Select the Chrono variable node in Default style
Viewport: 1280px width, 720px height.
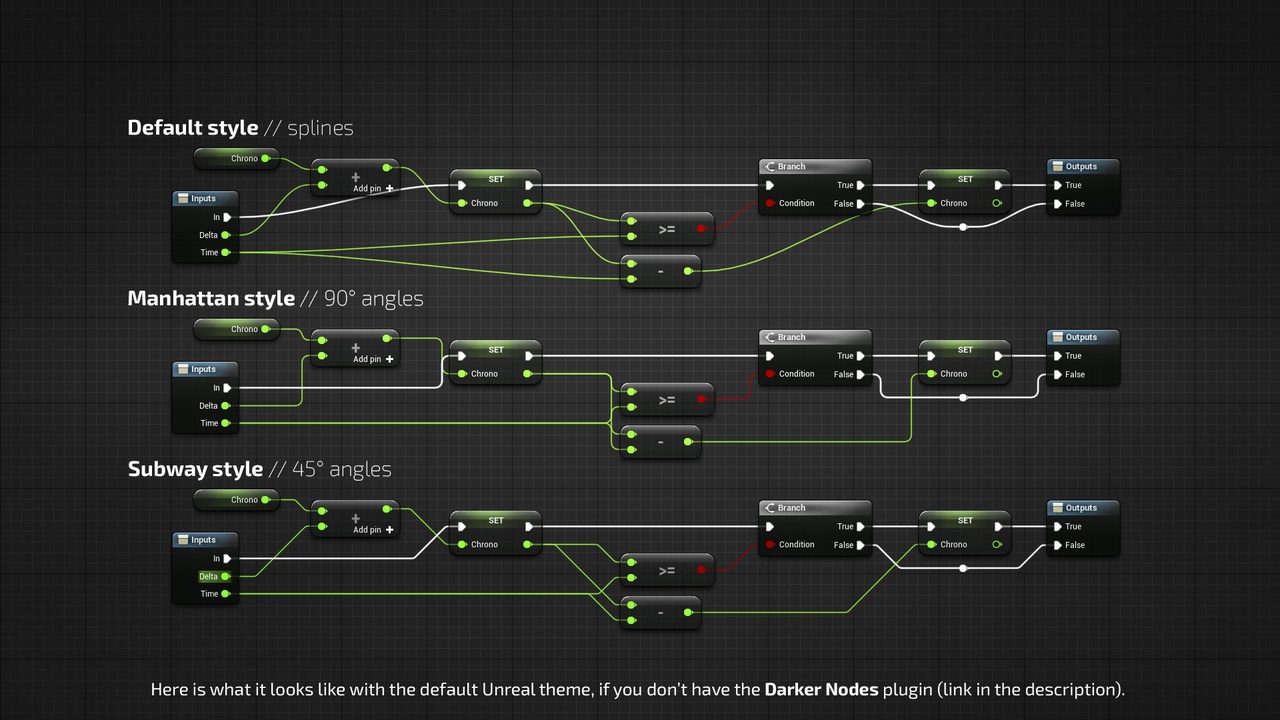tap(236, 159)
